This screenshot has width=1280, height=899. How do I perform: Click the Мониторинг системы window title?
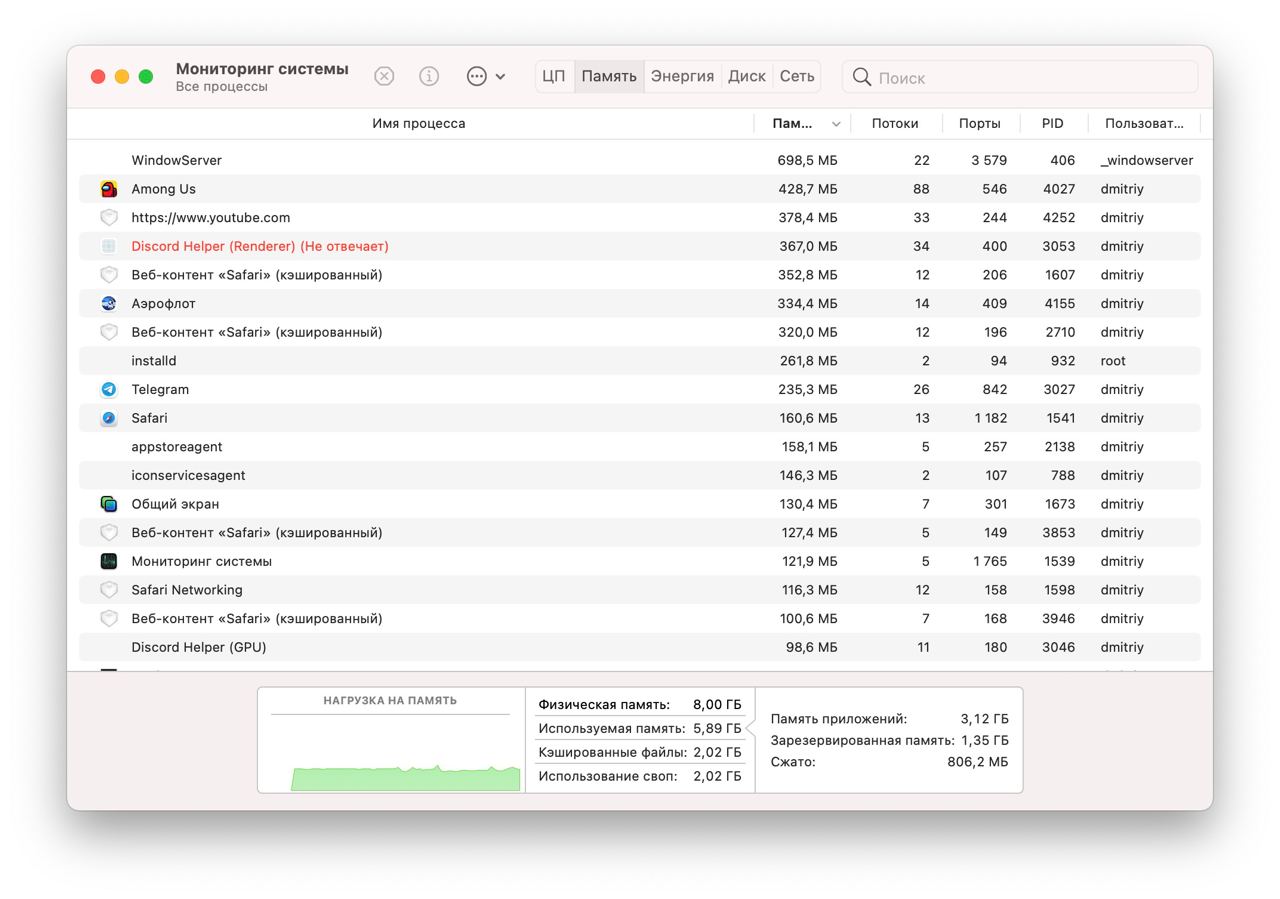[x=262, y=69]
